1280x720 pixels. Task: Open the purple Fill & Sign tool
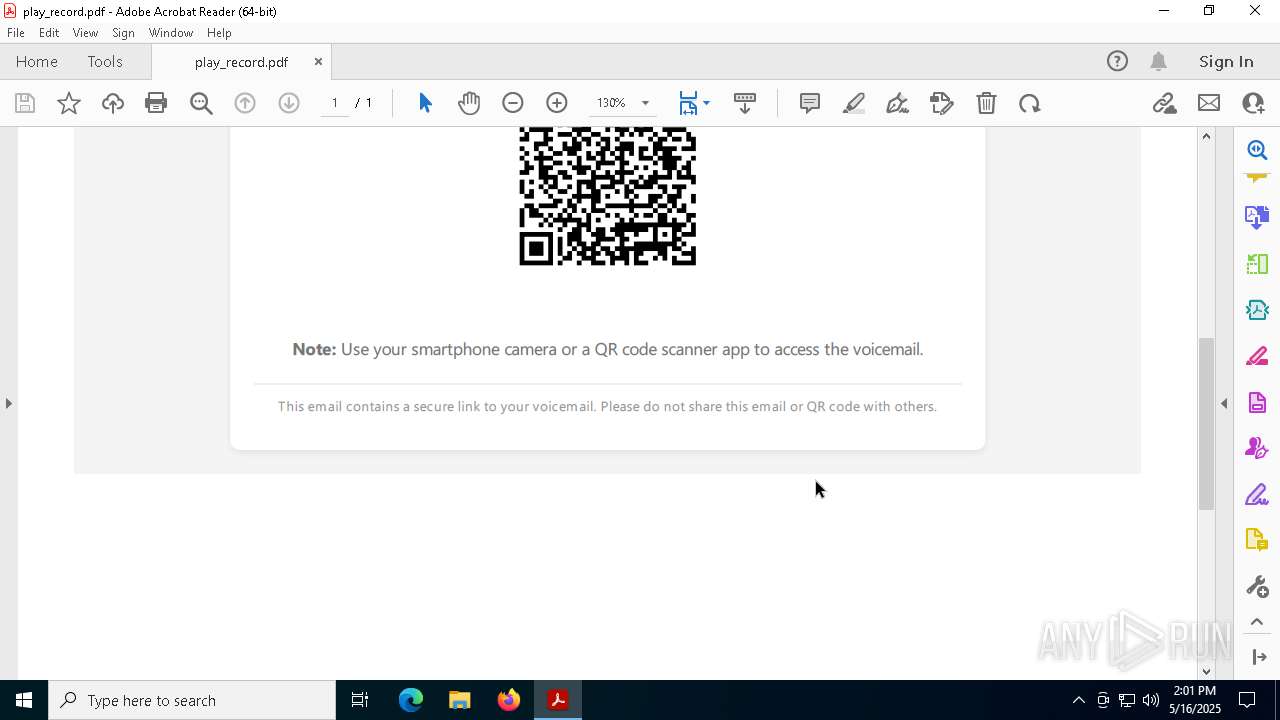[x=1257, y=494]
